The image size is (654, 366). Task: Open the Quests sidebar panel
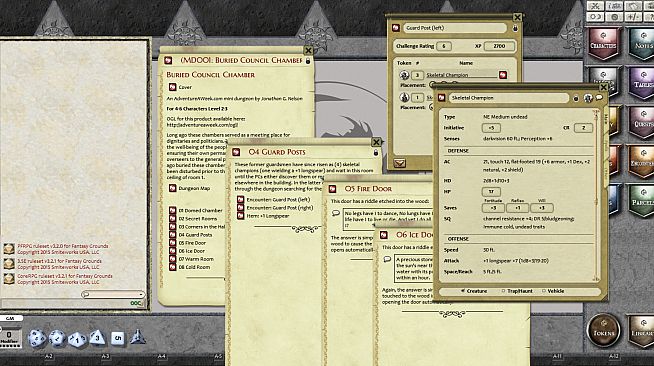click(x=642, y=123)
